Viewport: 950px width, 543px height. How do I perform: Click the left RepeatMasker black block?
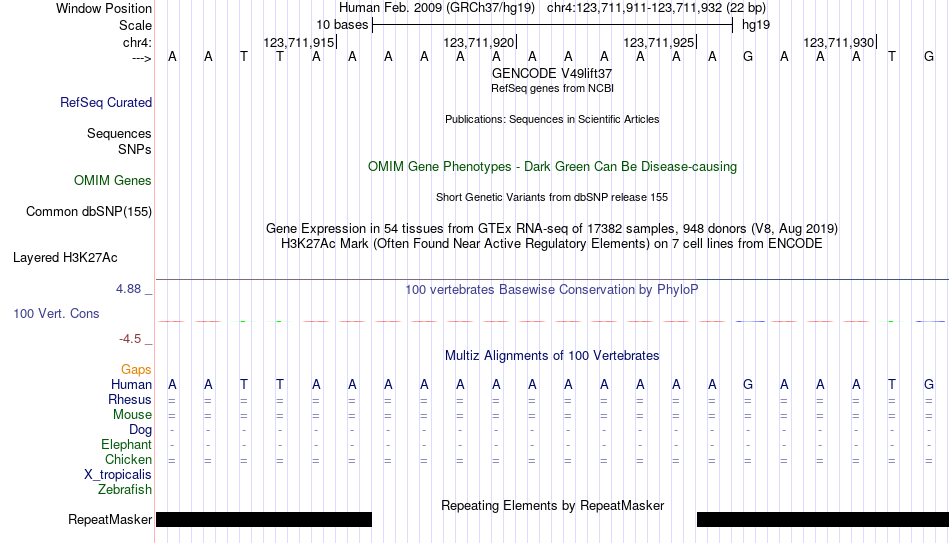[264, 519]
